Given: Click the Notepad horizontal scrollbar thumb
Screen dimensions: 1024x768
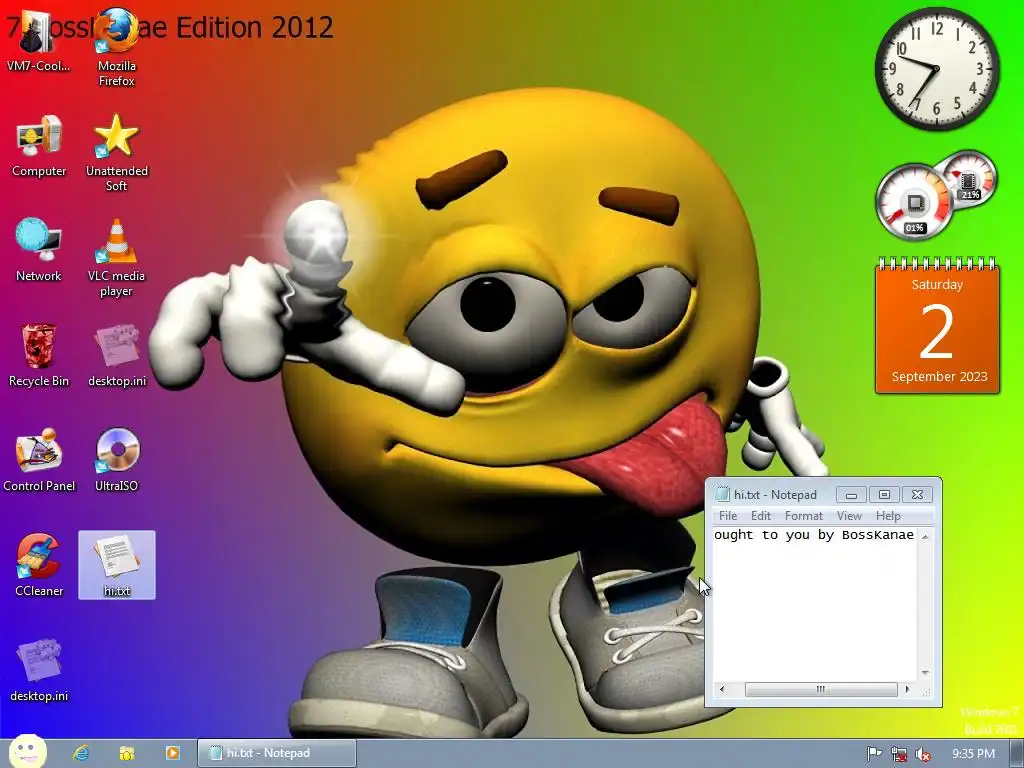Looking at the screenshot, I should coord(821,689).
